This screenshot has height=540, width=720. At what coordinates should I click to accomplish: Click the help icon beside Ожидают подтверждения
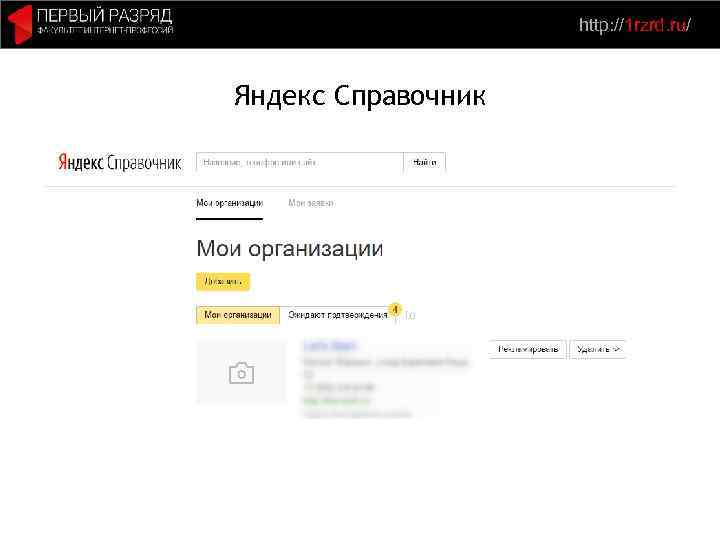pyautogui.click(x=411, y=315)
